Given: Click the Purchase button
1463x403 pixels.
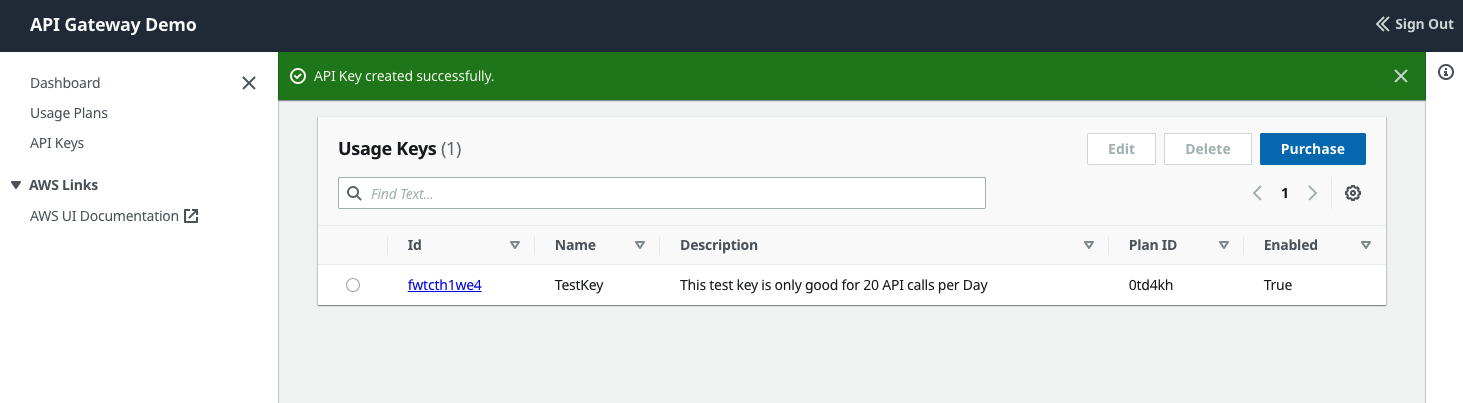Looking at the screenshot, I should pyautogui.click(x=1313, y=149).
